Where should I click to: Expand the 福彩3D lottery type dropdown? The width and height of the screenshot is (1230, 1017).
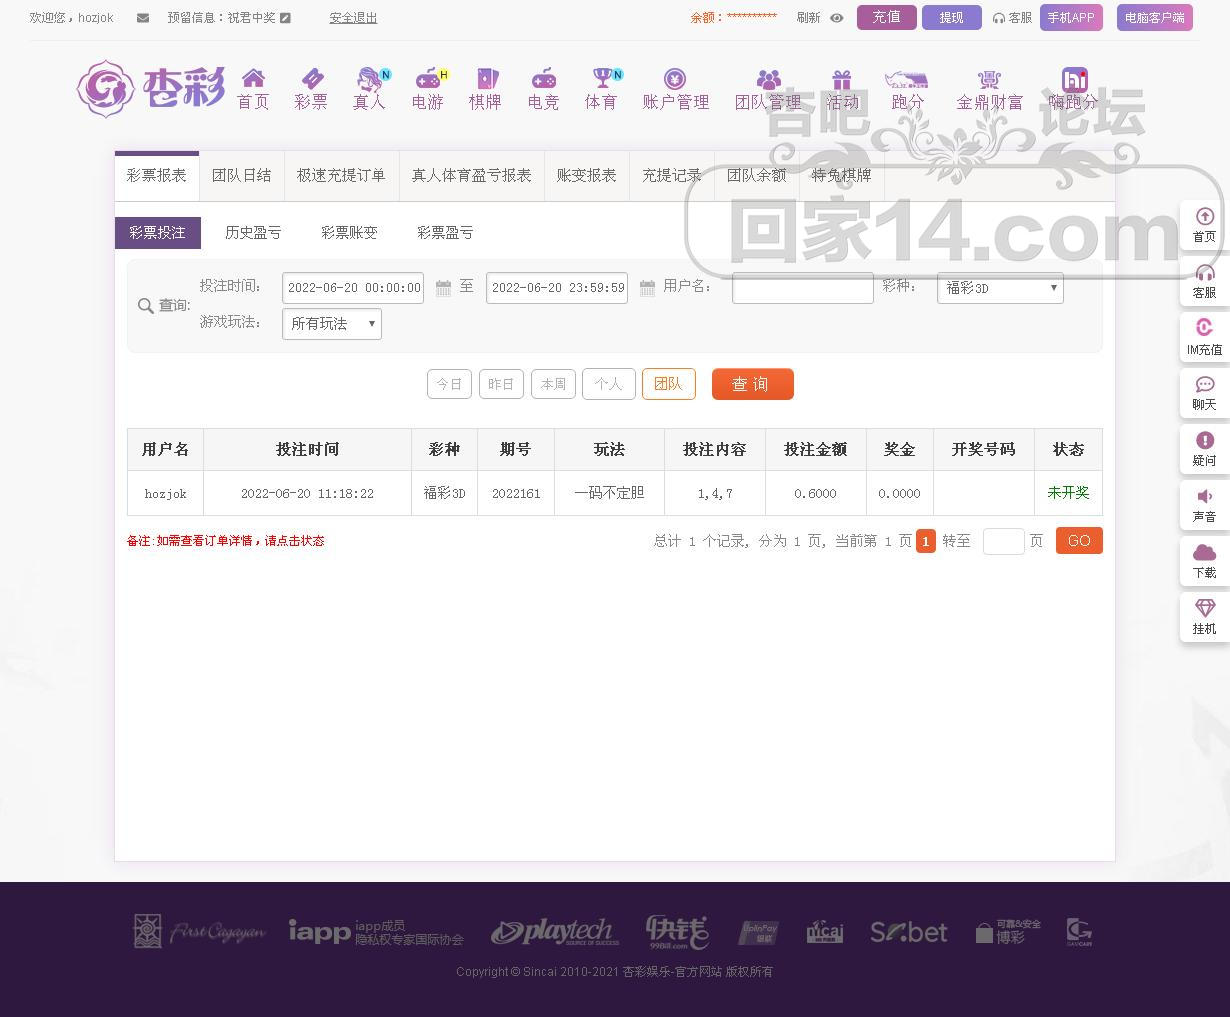[999, 288]
